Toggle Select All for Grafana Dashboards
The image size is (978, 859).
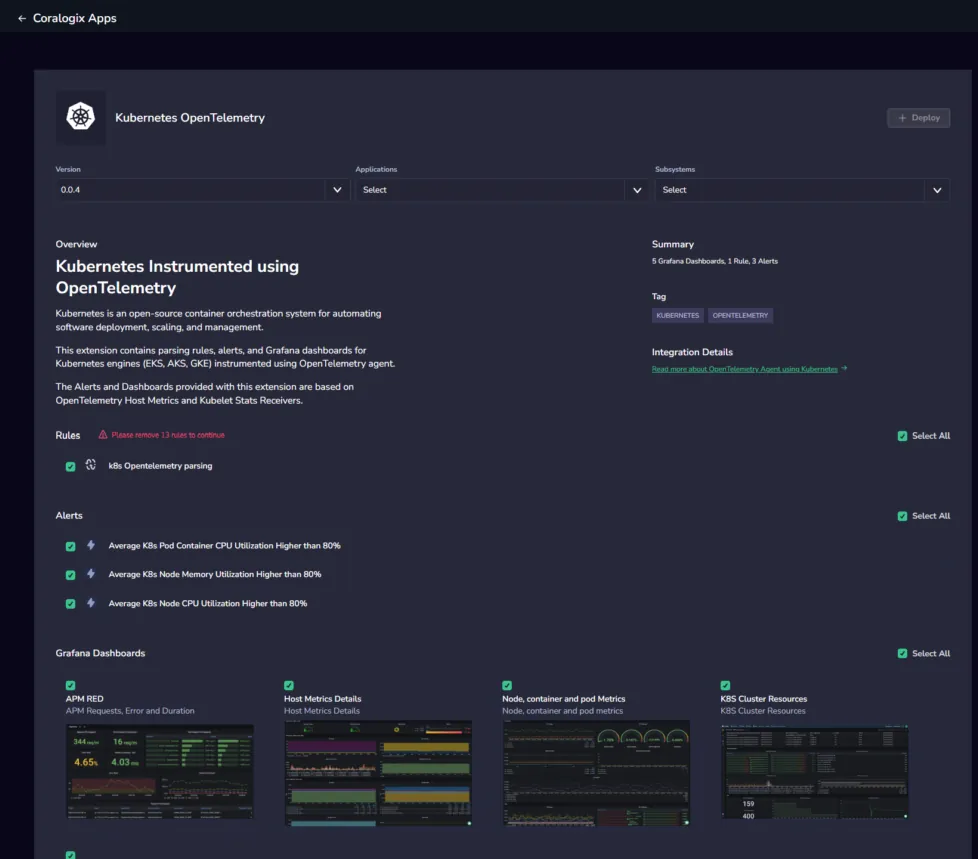[x=902, y=653]
